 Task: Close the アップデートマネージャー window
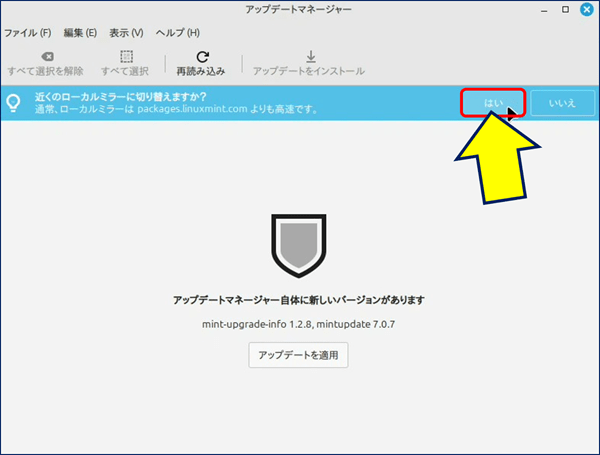(x=587, y=10)
